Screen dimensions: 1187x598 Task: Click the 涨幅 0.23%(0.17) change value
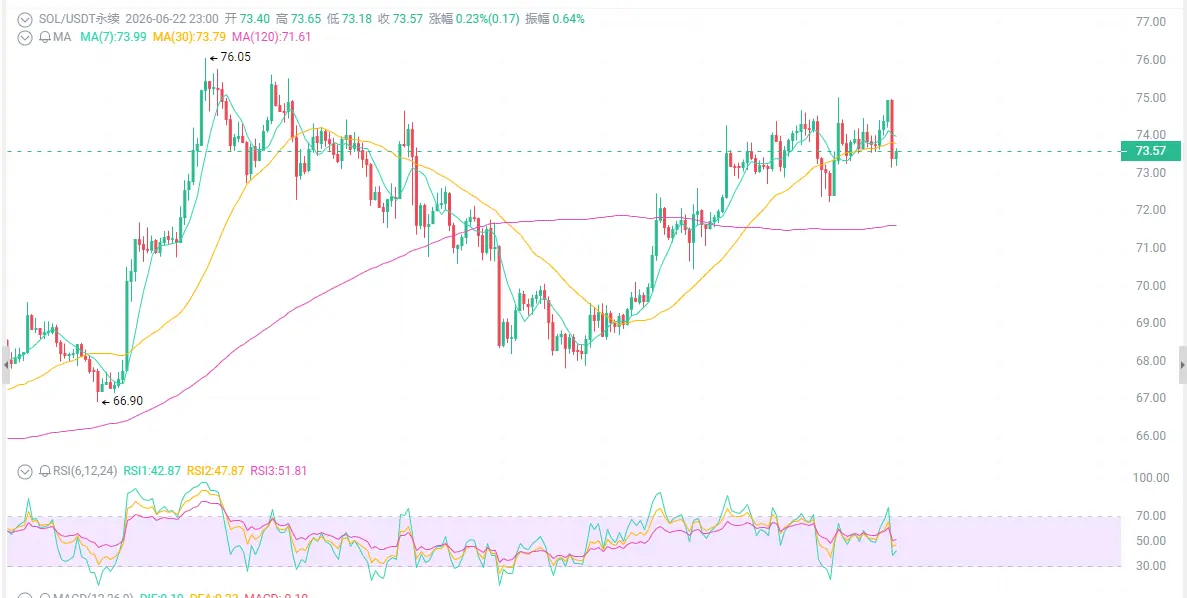point(475,19)
